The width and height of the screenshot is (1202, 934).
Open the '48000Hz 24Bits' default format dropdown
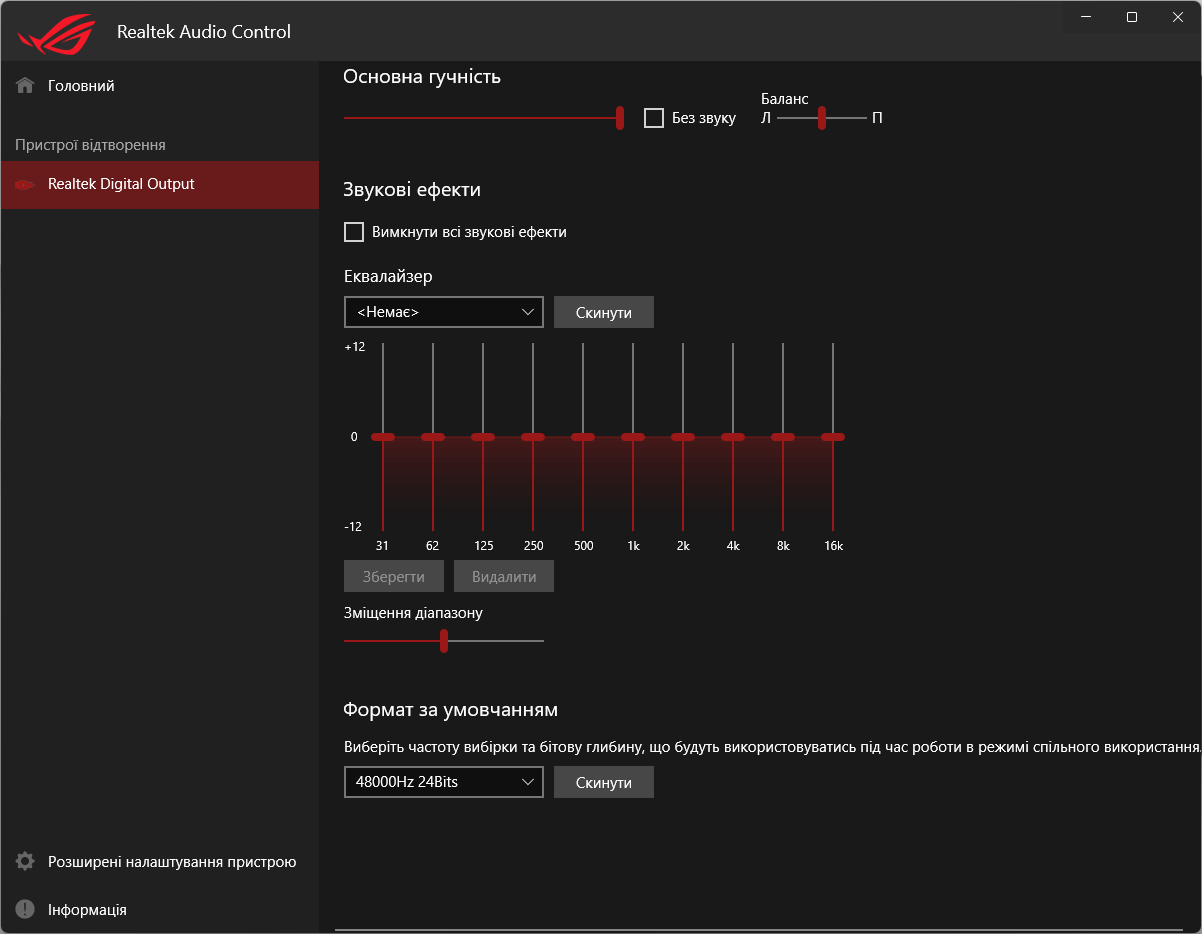[443, 782]
